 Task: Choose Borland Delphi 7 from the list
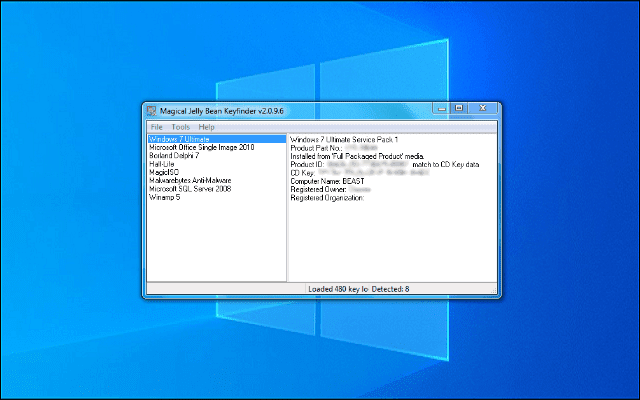pyautogui.click(x=174, y=155)
